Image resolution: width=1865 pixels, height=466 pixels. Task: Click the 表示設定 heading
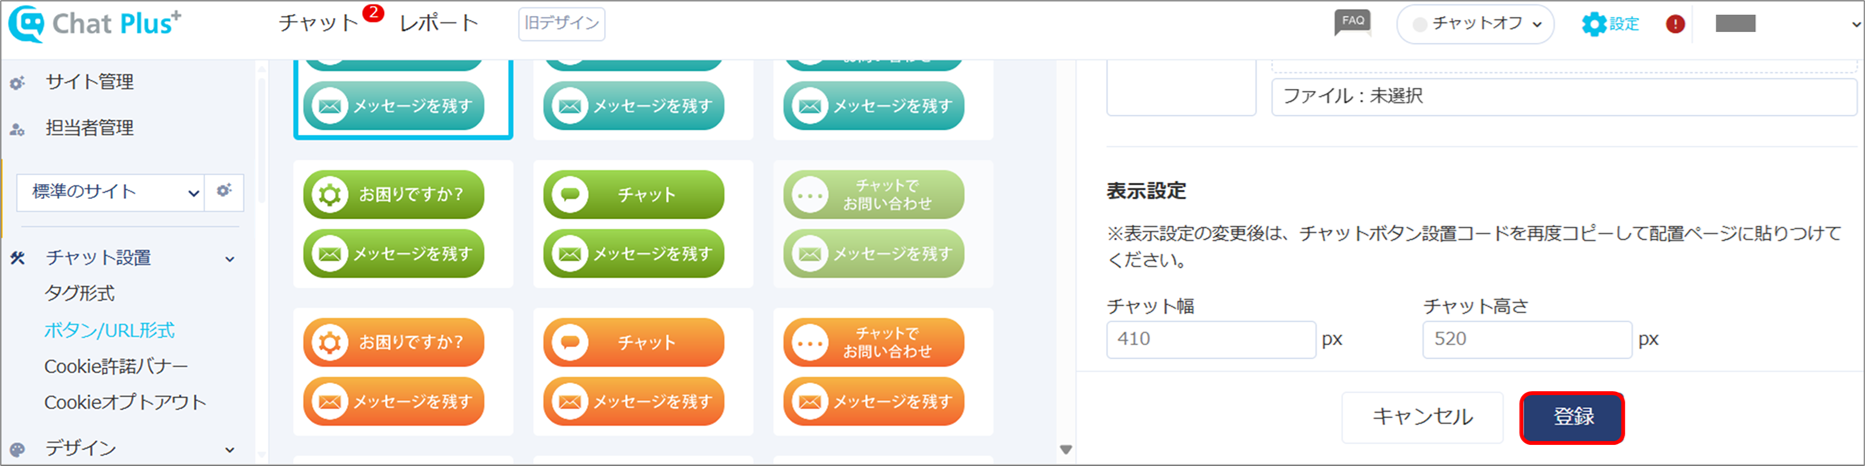(1146, 190)
